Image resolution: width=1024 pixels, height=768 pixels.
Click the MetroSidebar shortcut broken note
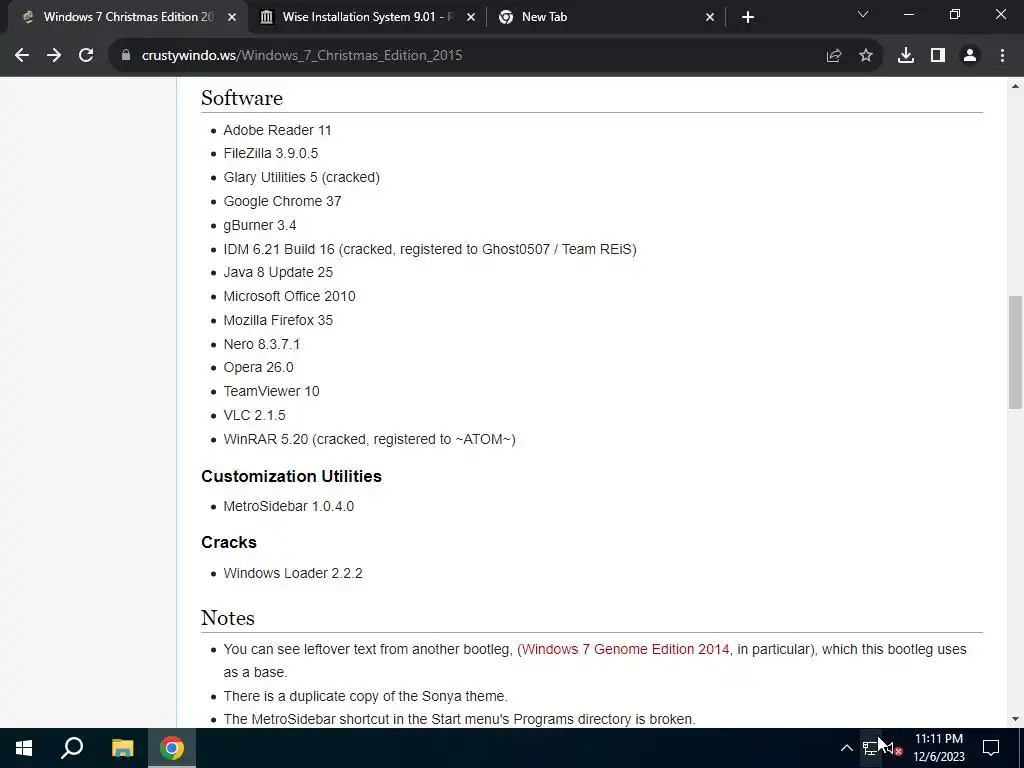point(459,719)
